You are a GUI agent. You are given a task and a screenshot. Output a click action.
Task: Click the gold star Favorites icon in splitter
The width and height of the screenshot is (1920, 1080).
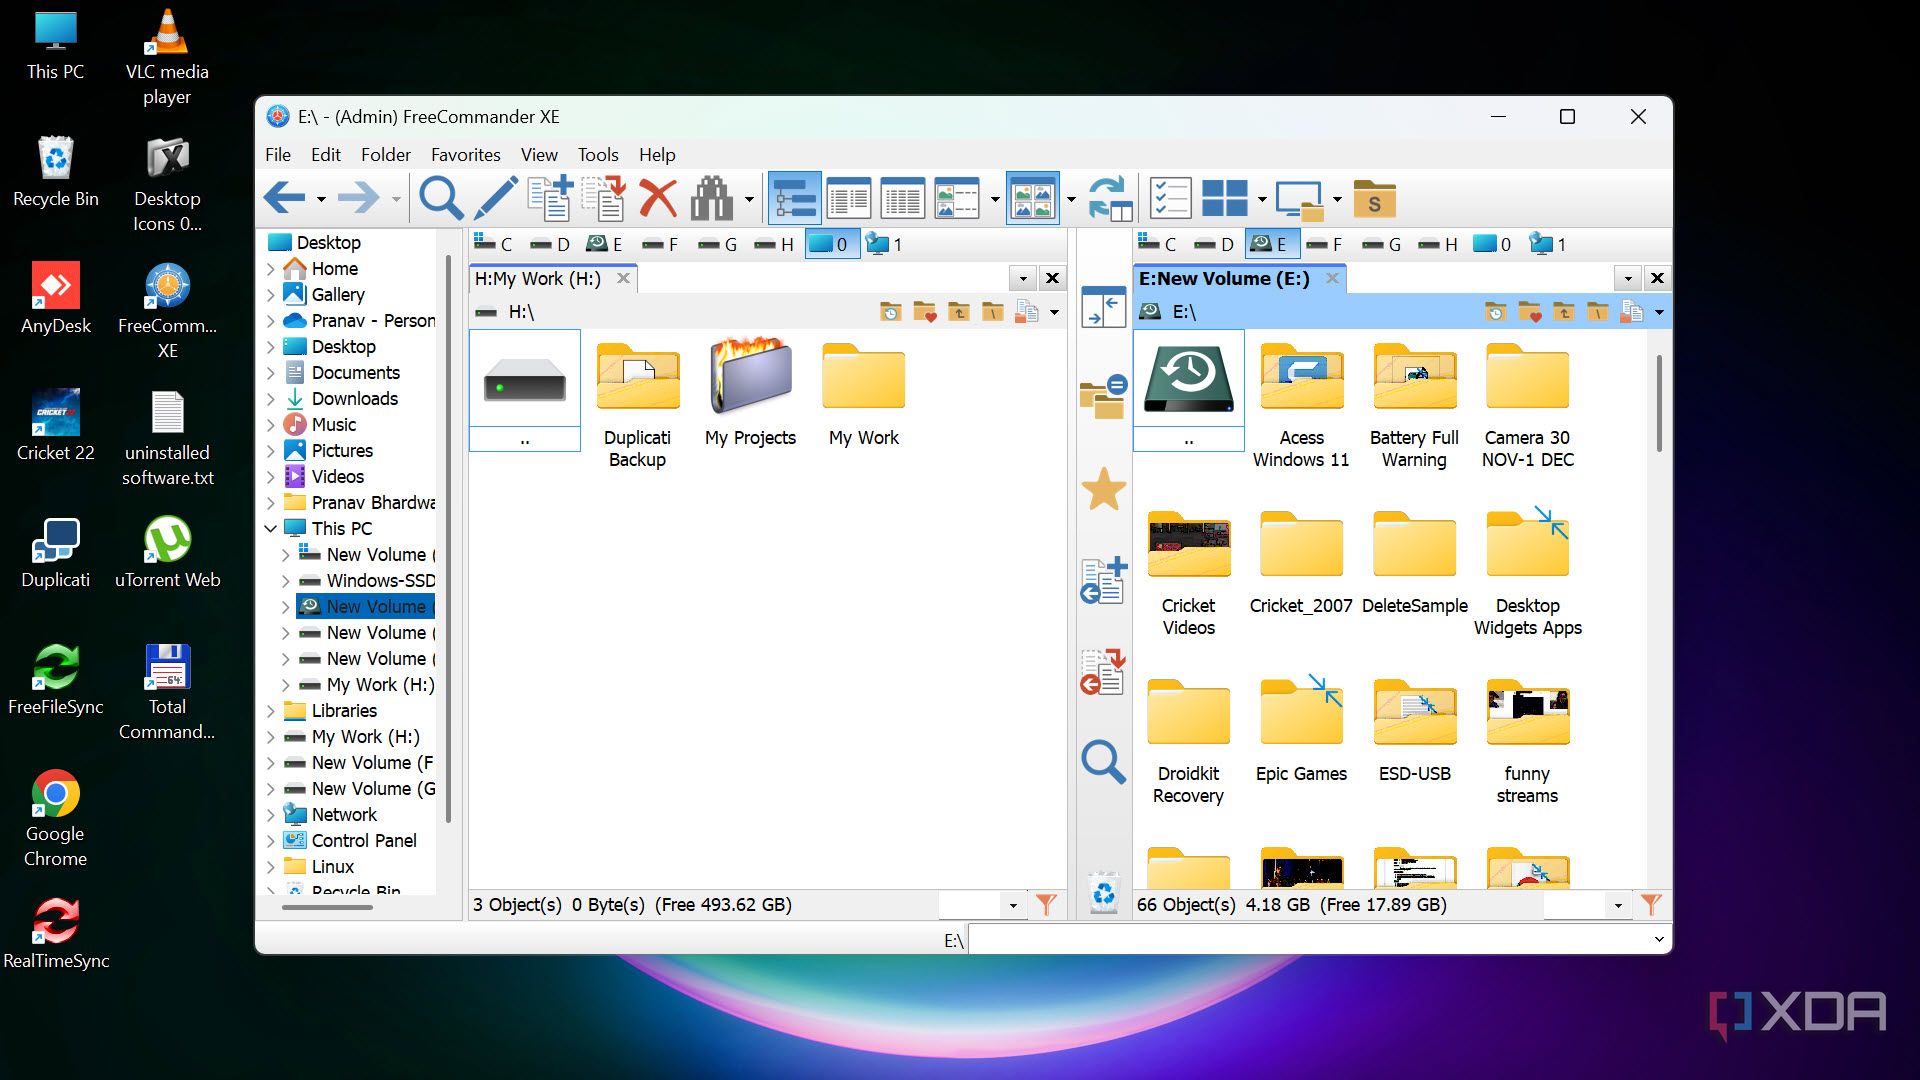point(1104,490)
